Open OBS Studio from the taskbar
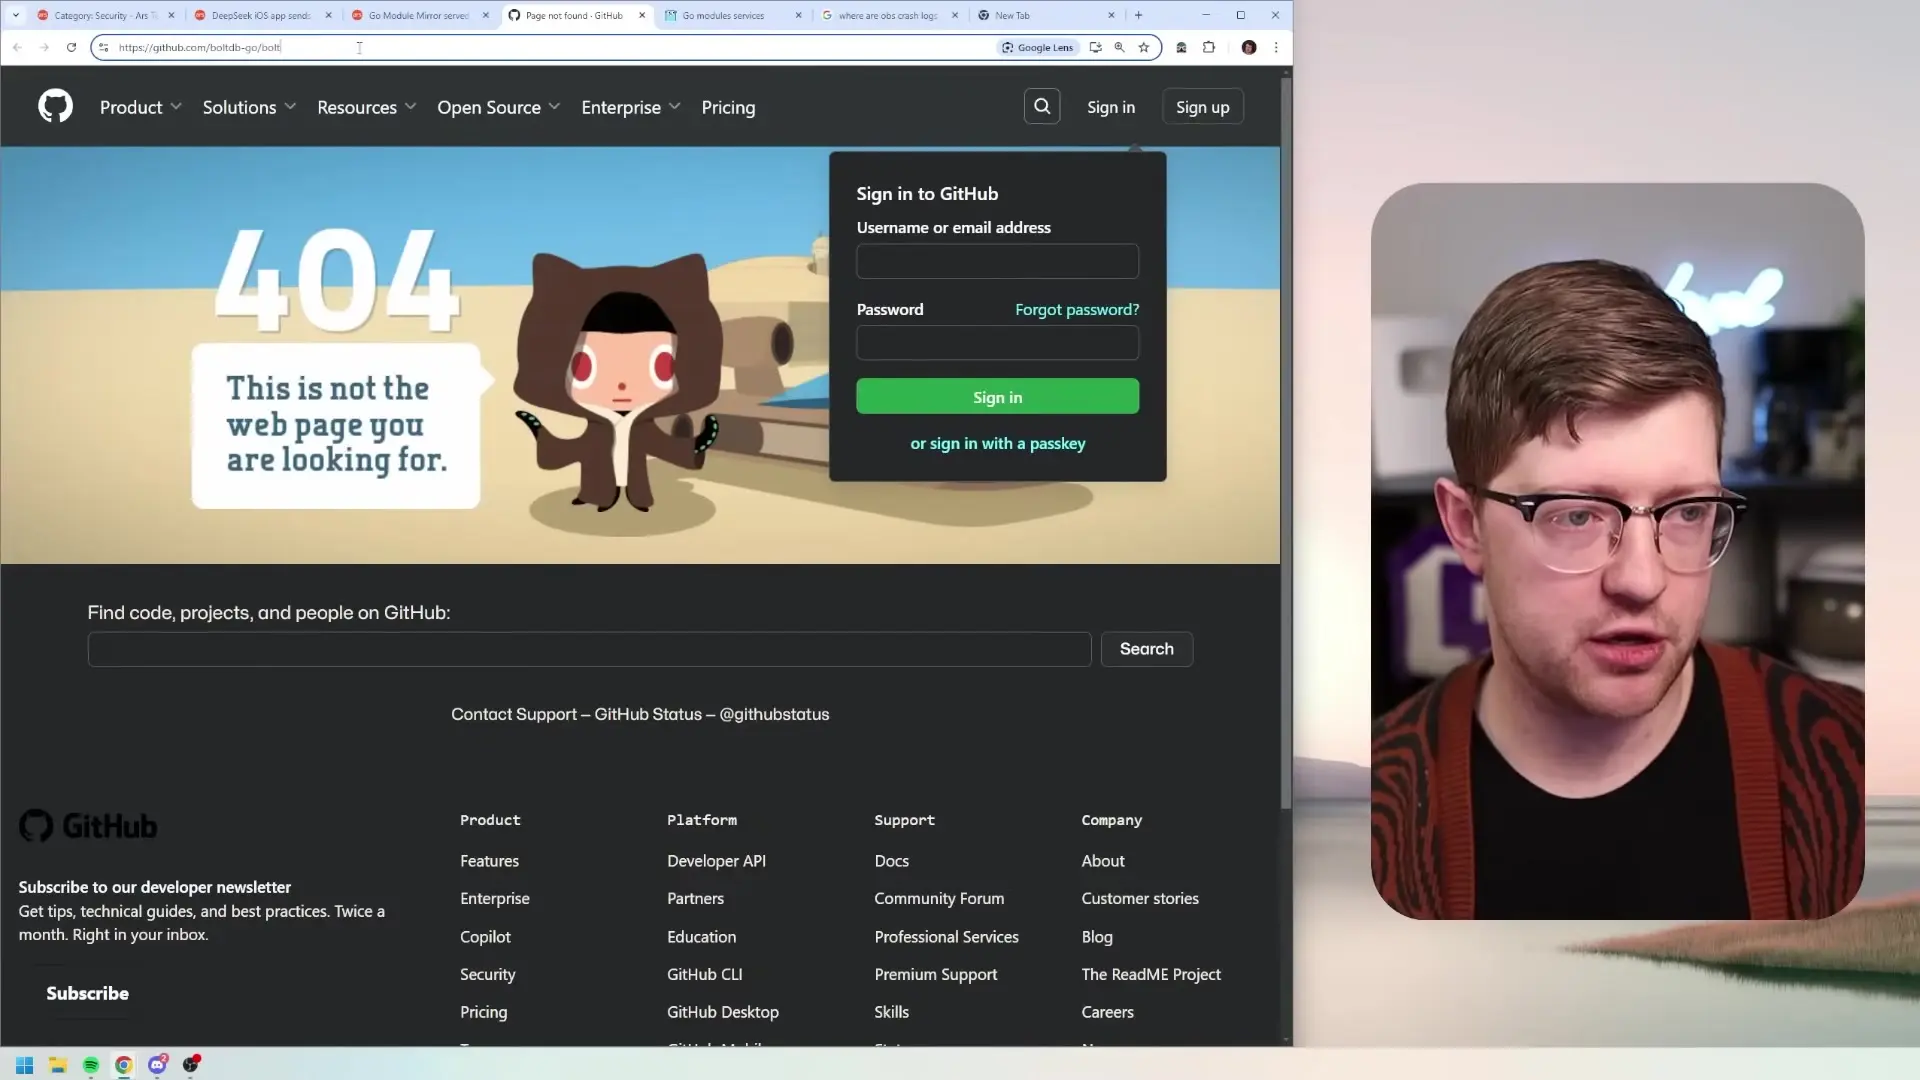Viewport: 1920px width, 1080px height. (x=190, y=1065)
